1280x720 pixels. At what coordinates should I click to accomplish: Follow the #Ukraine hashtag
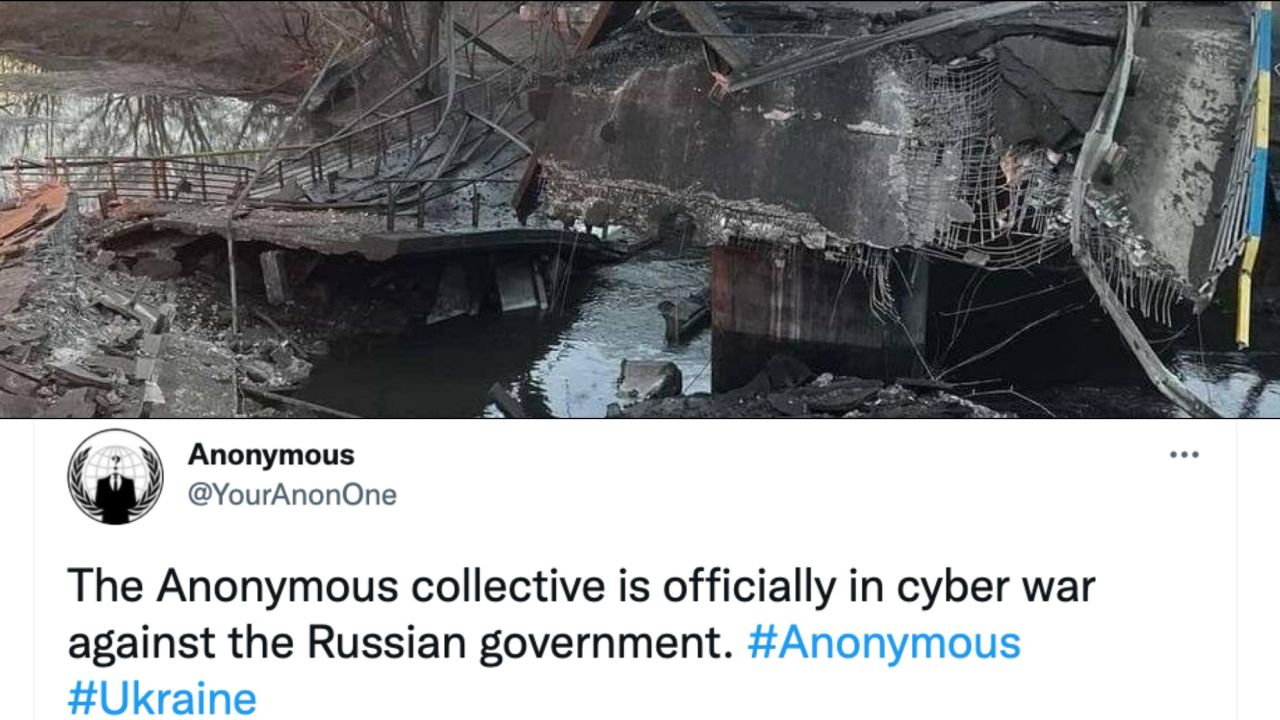coord(162,699)
